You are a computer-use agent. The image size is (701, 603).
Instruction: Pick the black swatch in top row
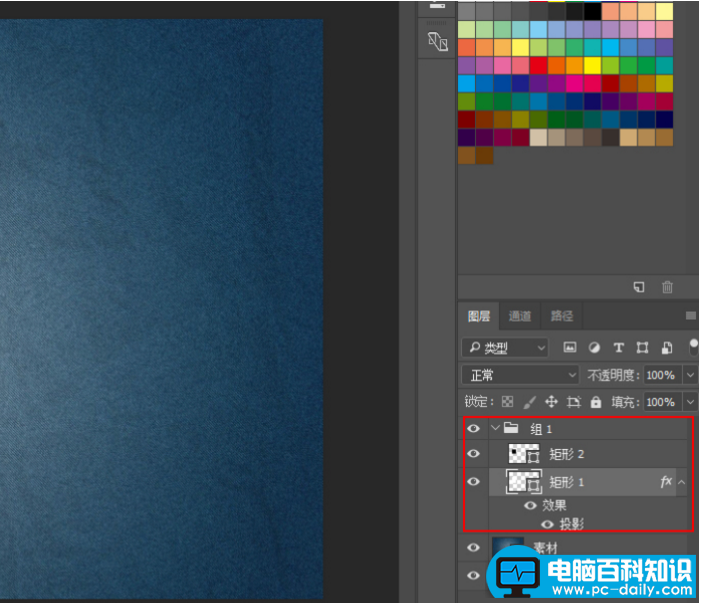tap(592, 11)
